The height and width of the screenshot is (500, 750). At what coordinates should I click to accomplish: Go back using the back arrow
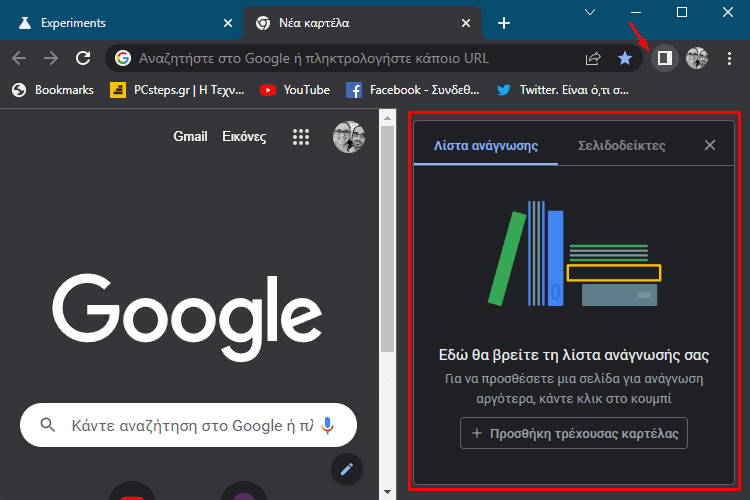(19, 58)
